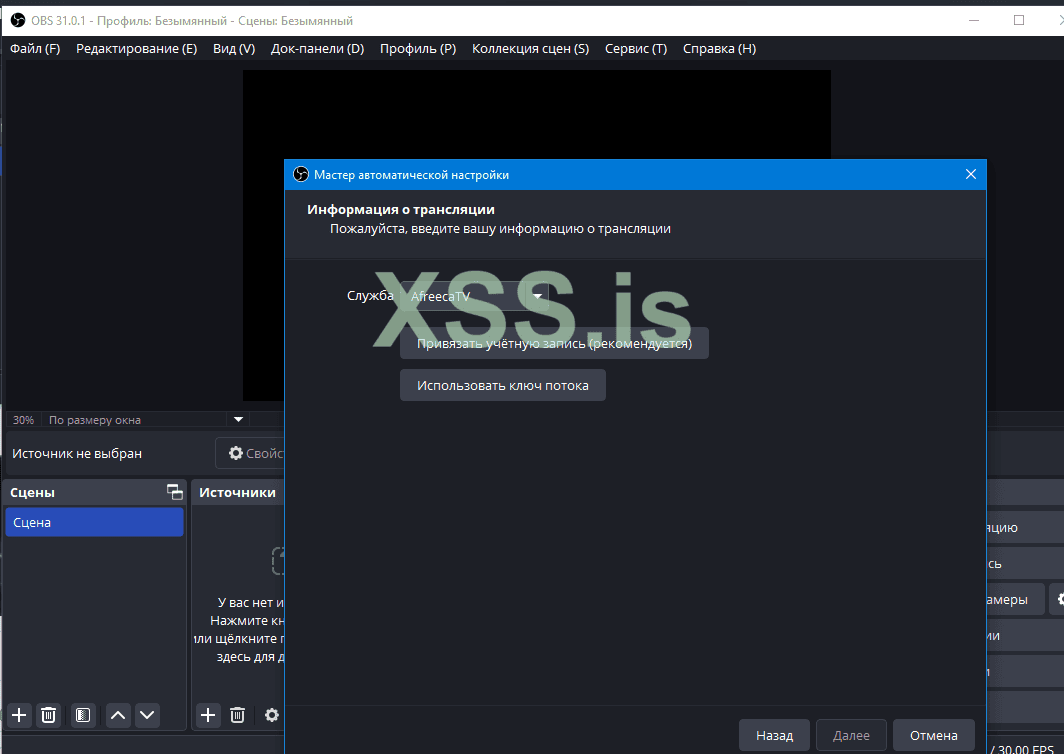Open the Профиль (P) menu
Viewport: 1064px width, 754px height.
click(418, 48)
